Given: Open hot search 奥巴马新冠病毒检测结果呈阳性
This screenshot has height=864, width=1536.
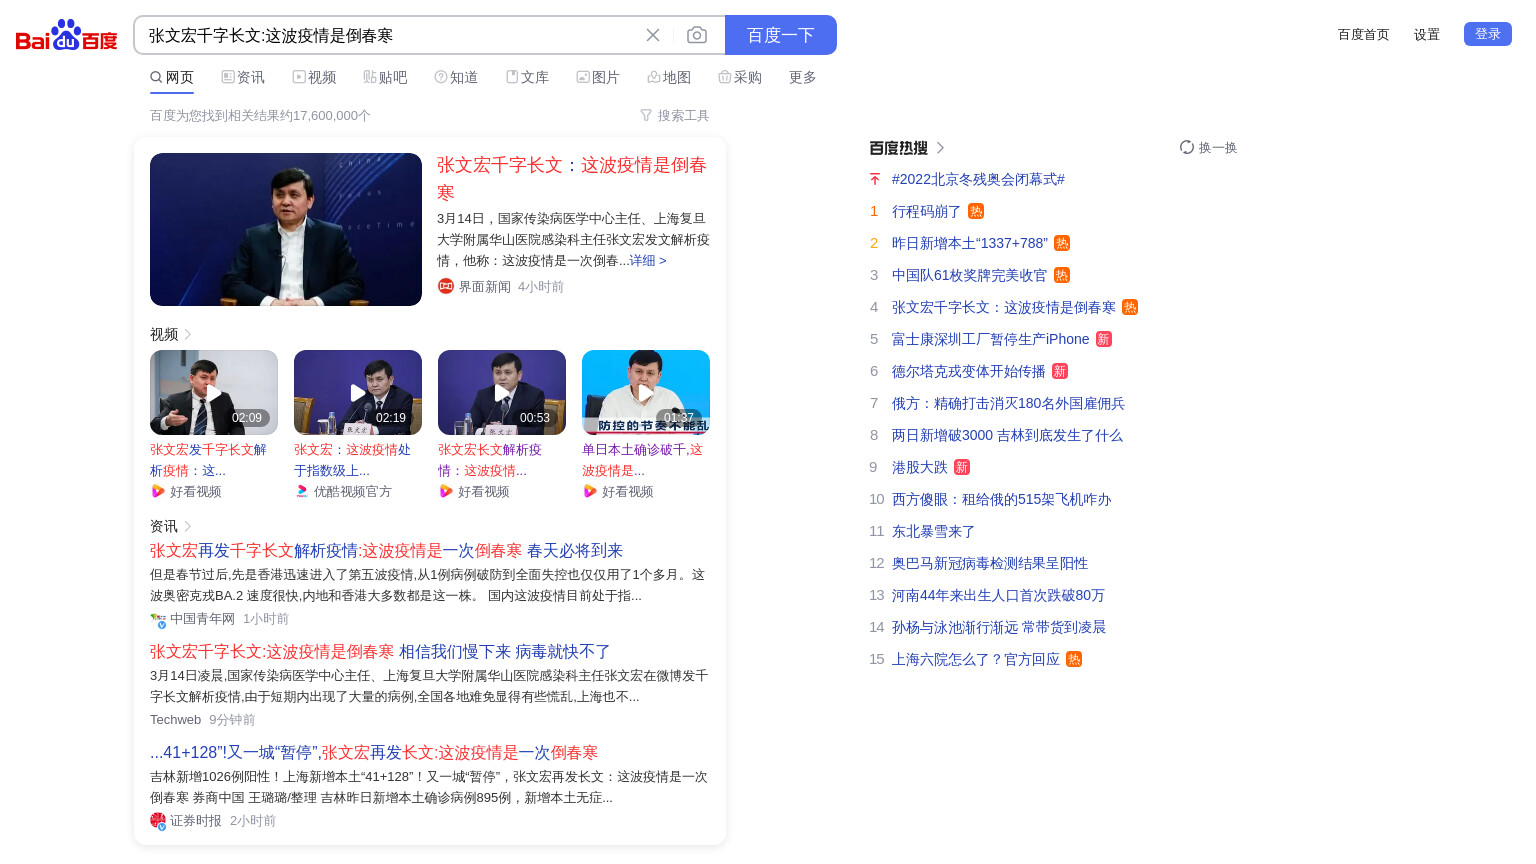Looking at the screenshot, I should click(990, 563).
